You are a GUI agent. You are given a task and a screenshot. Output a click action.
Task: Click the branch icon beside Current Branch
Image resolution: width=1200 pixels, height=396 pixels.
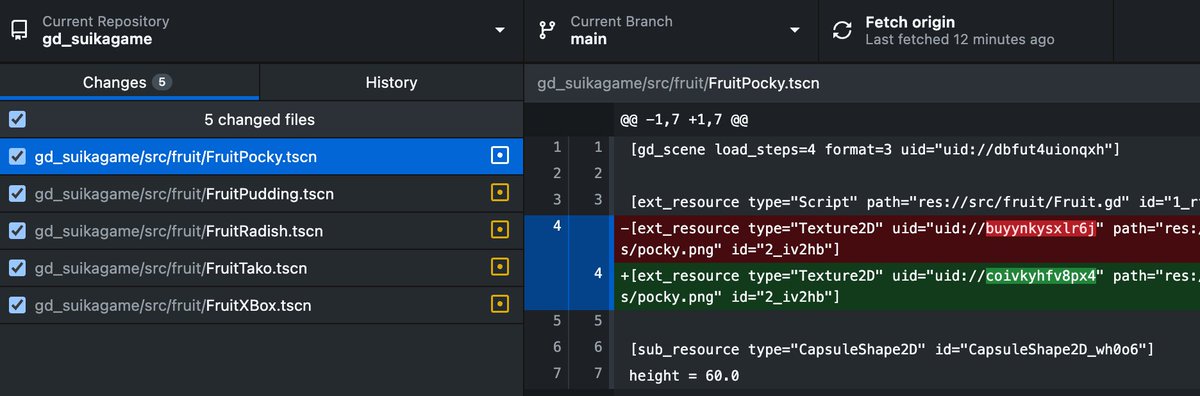tap(547, 30)
